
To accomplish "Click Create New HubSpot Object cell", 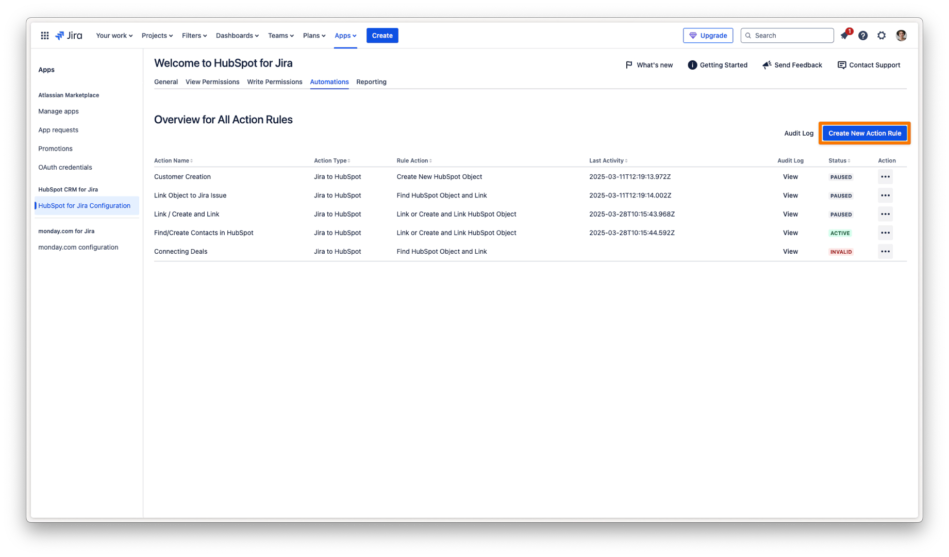I will tap(439, 177).
